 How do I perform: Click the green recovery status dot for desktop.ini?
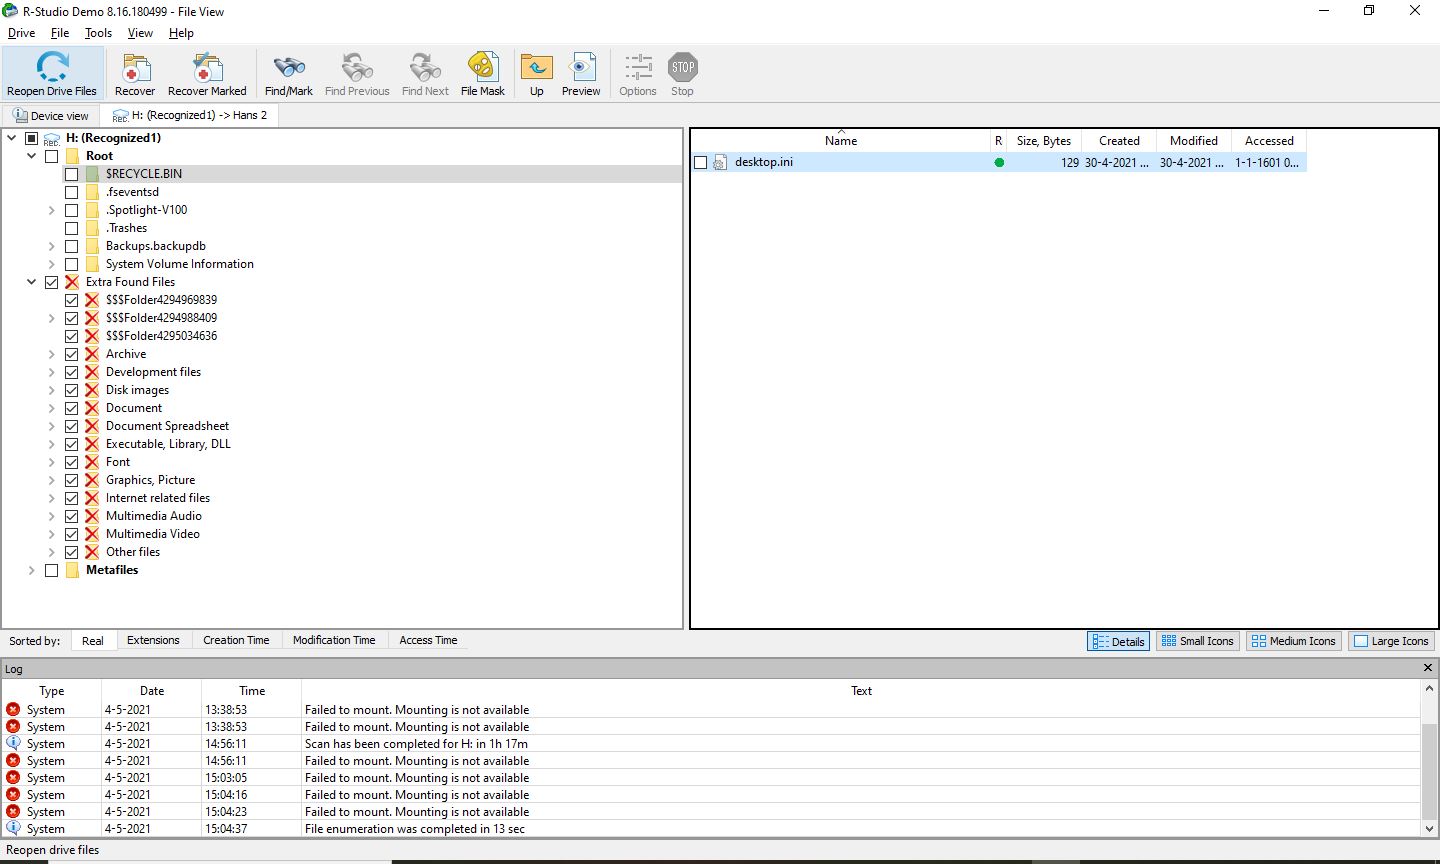pos(999,162)
